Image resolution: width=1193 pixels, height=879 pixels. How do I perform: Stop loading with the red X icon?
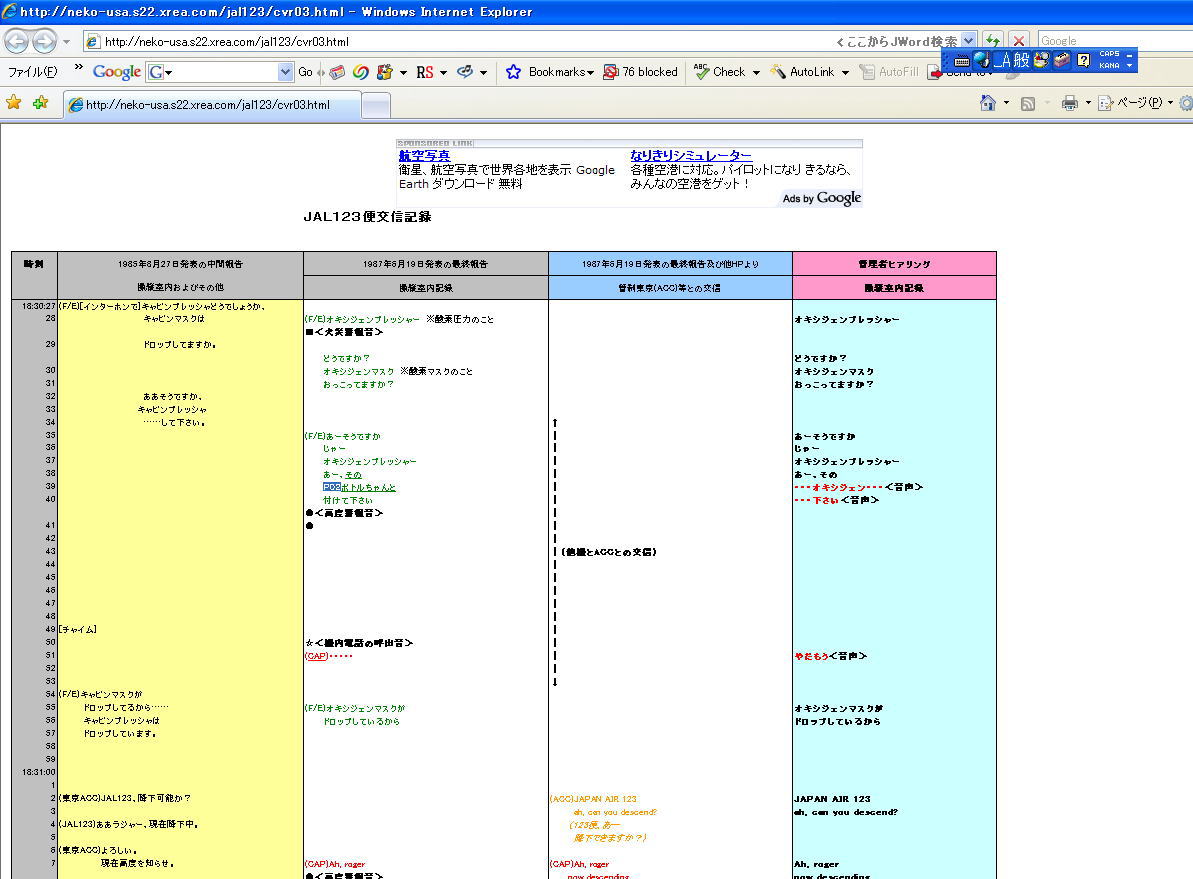point(1020,40)
